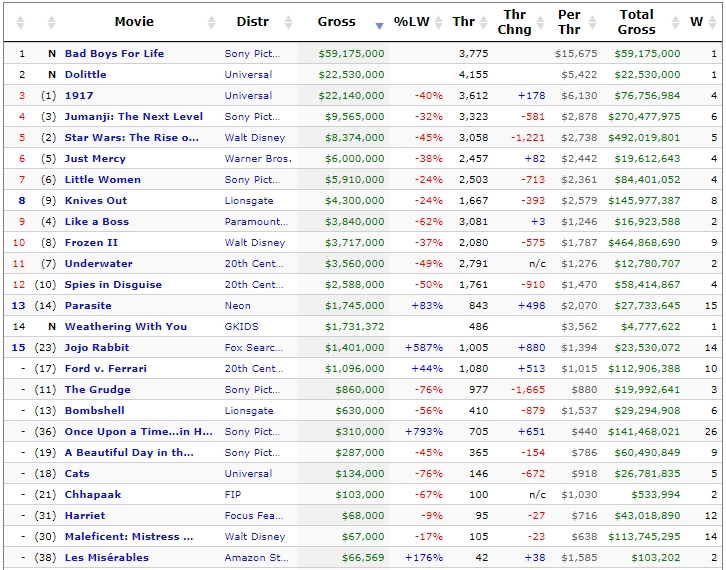
Task: Open FIP distributor link for Chhapaak
Action: [x=233, y=495]
